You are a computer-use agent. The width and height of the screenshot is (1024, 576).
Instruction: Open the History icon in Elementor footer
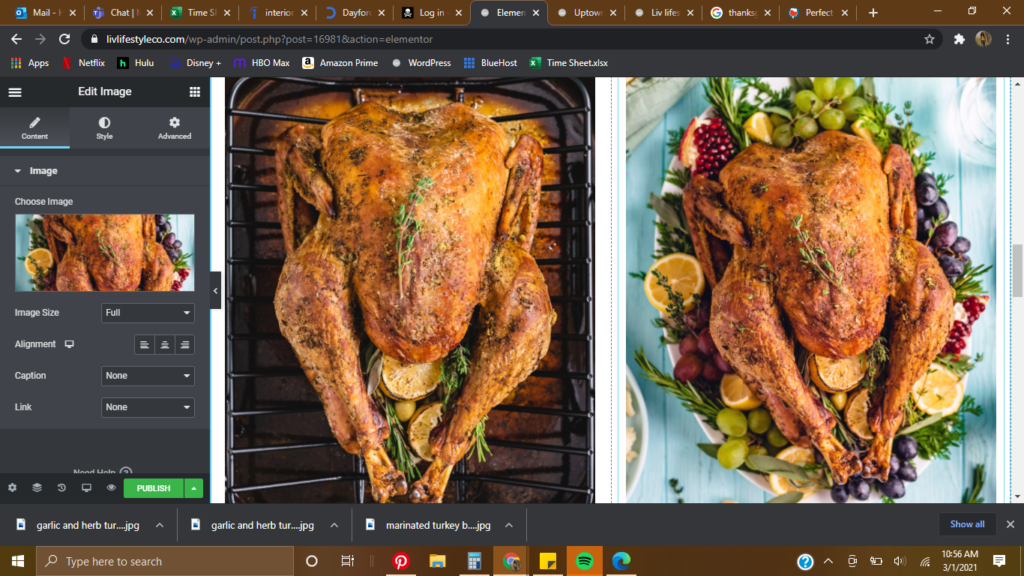(61, 488)
